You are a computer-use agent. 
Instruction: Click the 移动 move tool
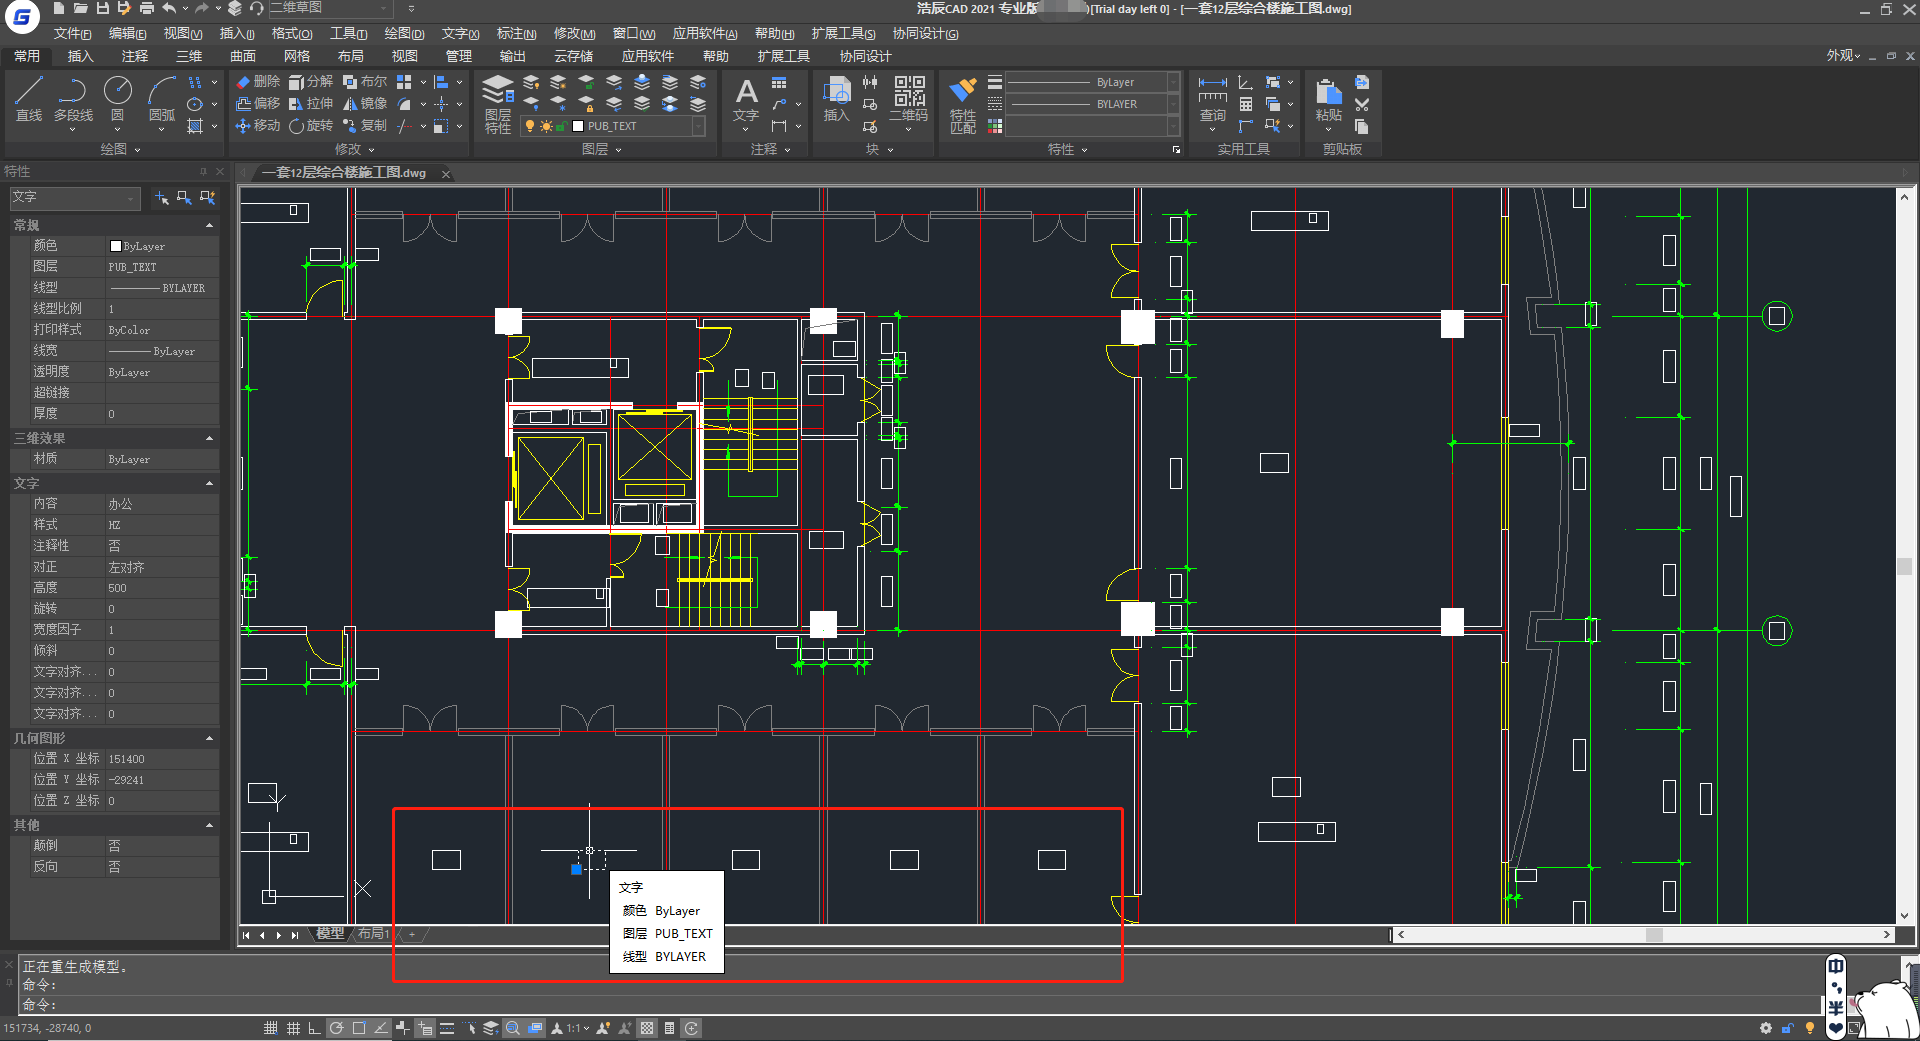click(x=258, y=126)
